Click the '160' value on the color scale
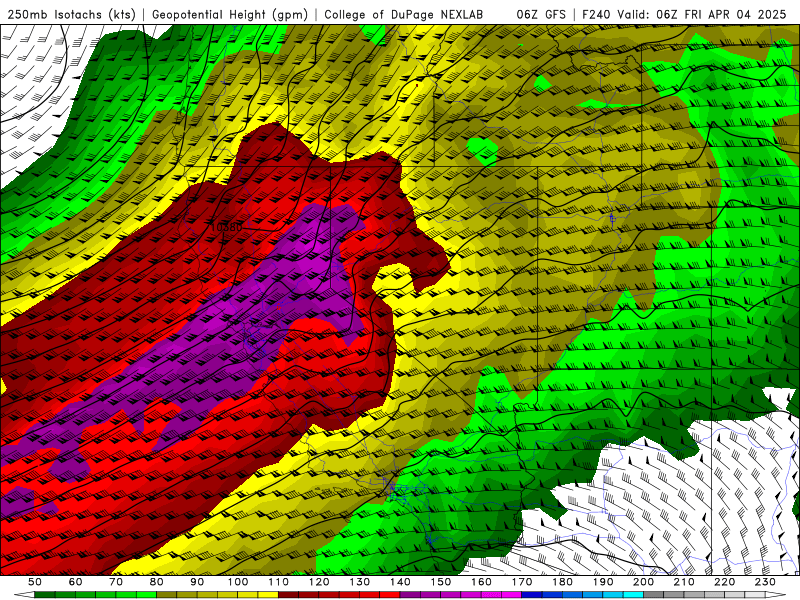 pyautogui.click(x=481, y=582)
